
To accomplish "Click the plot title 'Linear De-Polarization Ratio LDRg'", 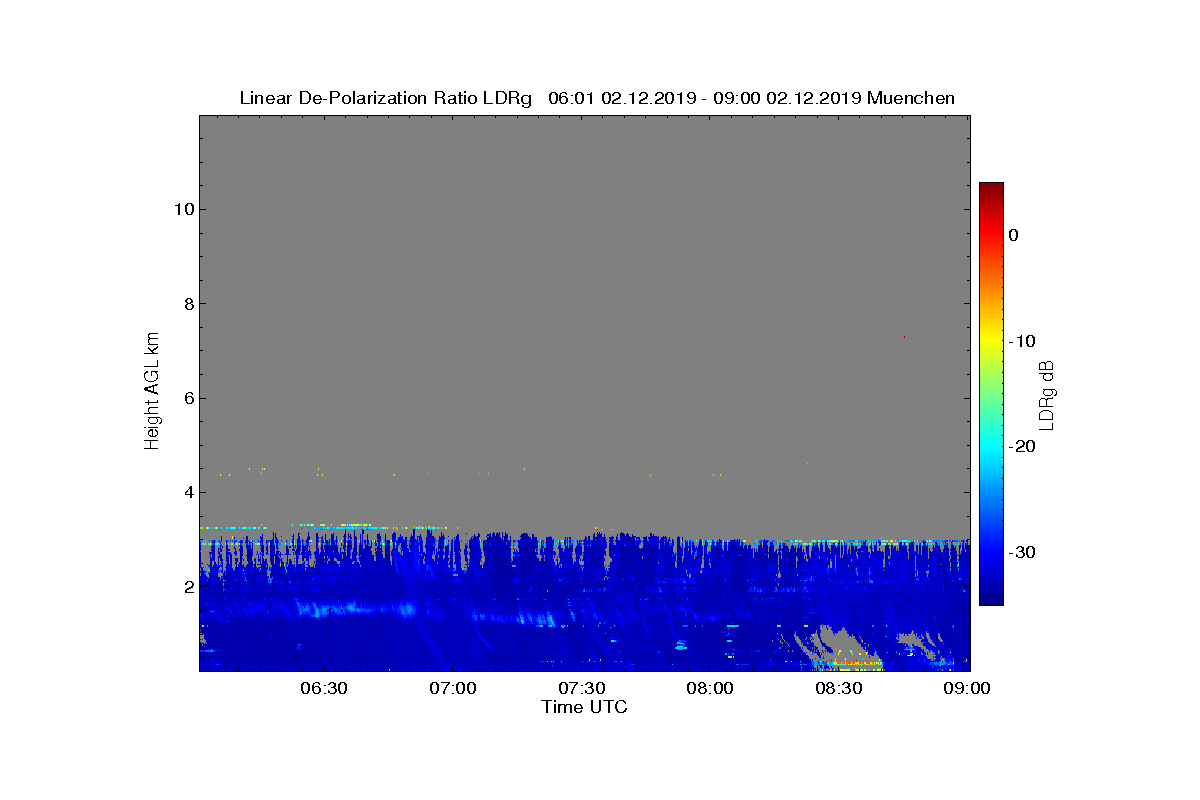I will pyautogui.click(x=388, y=98).
